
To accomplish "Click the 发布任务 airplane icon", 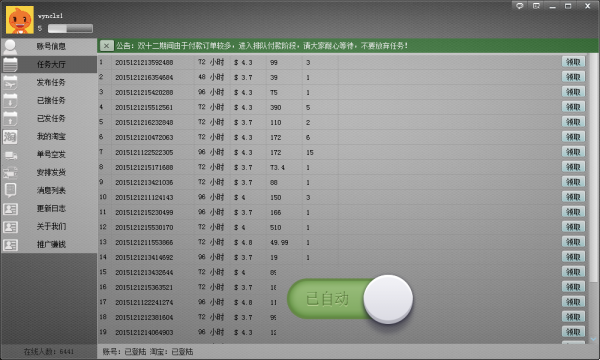I will 10,82.
